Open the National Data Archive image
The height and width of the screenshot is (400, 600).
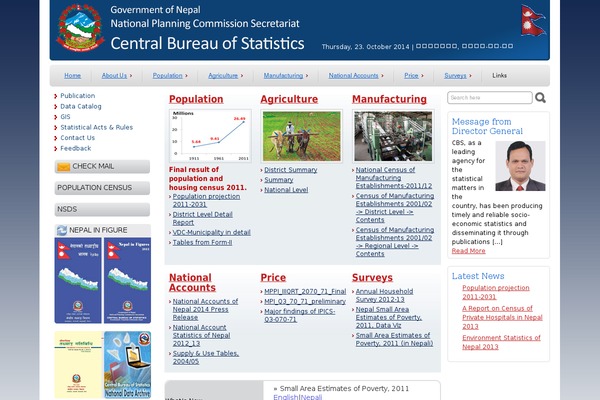point(127,365)
